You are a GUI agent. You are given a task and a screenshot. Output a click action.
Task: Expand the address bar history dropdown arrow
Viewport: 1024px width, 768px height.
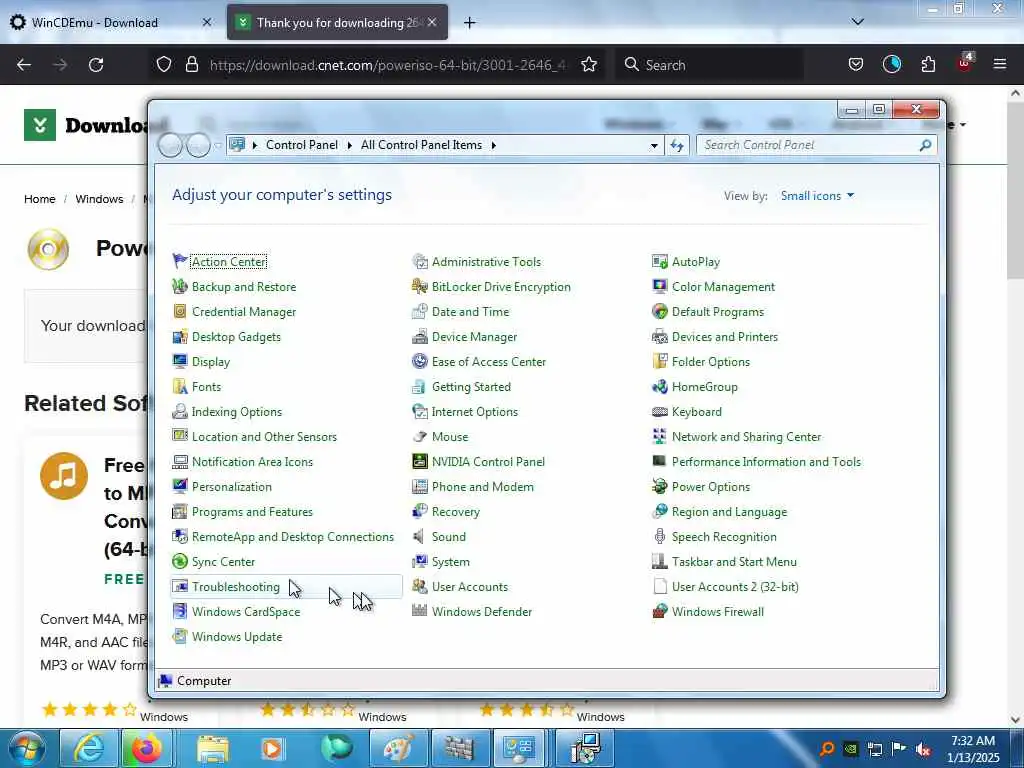point(654,146)
